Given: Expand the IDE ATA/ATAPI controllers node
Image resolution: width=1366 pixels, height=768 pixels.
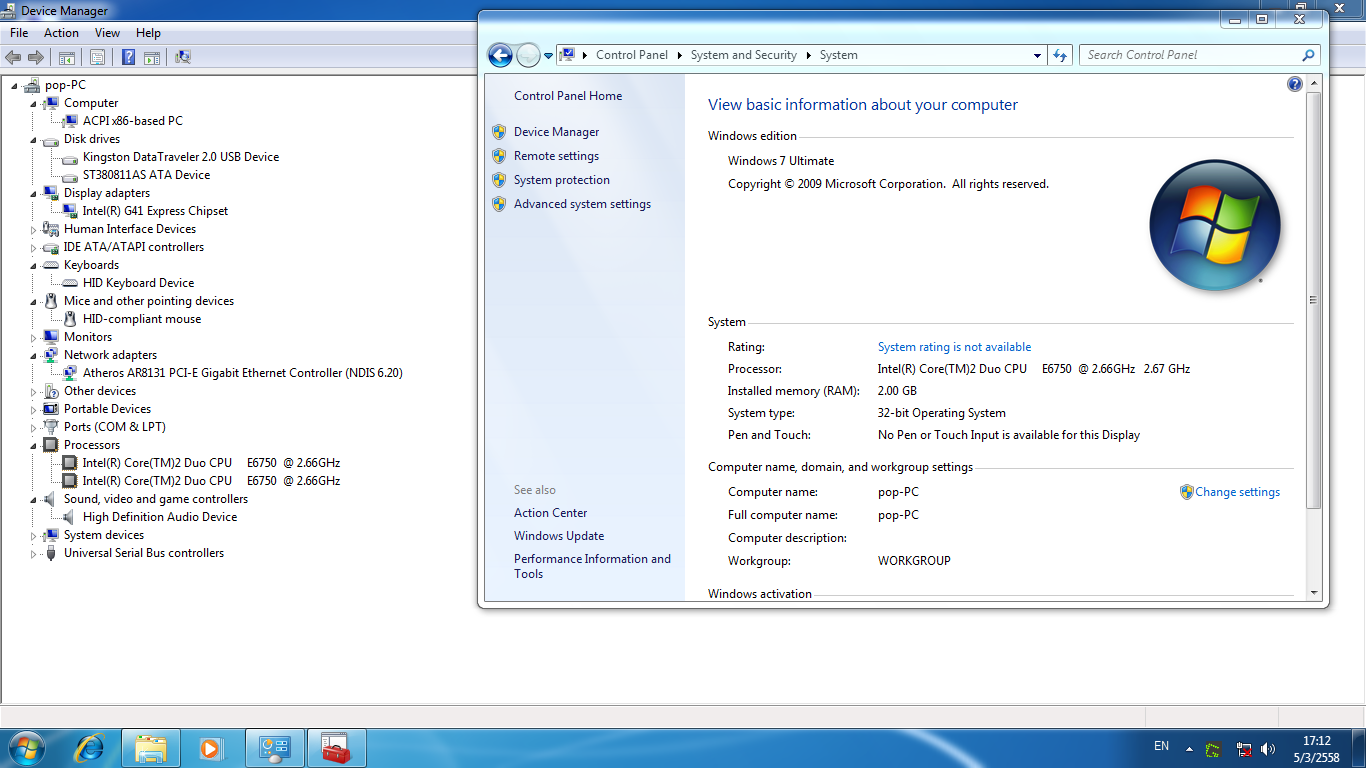Looking at the screenshot, I should point(33,248).
